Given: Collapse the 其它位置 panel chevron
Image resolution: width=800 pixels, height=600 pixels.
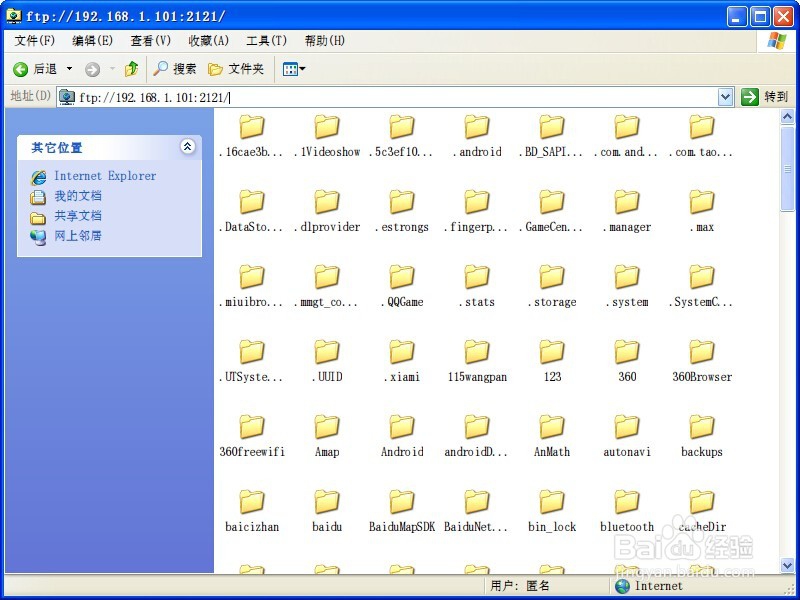Looking at the screenshot, I should [x=187, y=147].
